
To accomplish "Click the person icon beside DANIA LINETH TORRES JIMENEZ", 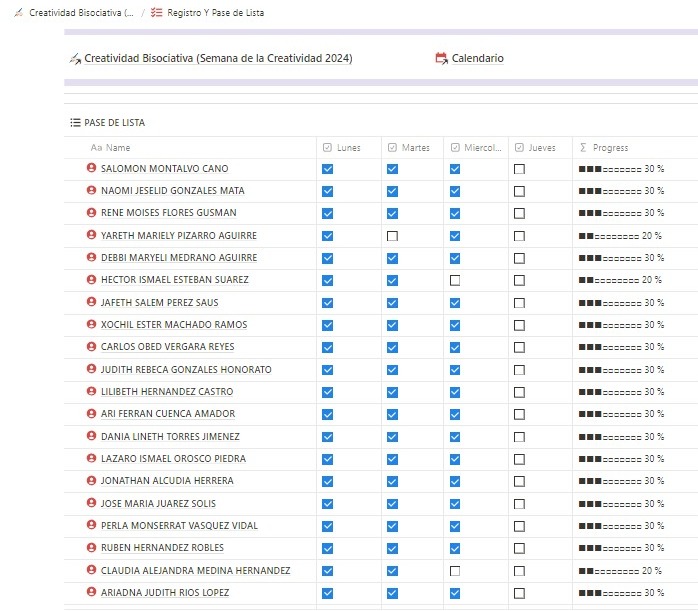I will coord(91,436).
